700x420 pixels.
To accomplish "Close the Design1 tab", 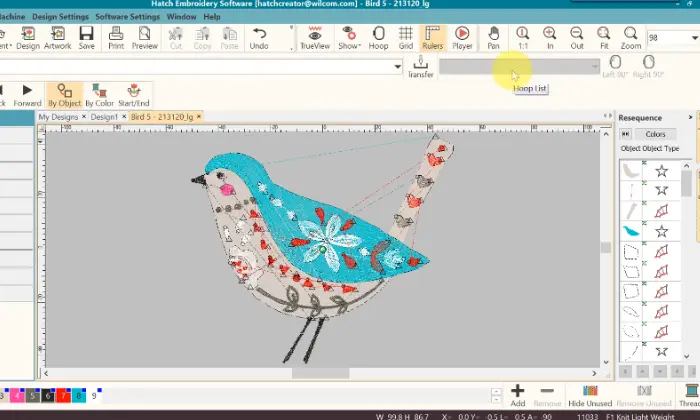I will (x=124, y=116).
